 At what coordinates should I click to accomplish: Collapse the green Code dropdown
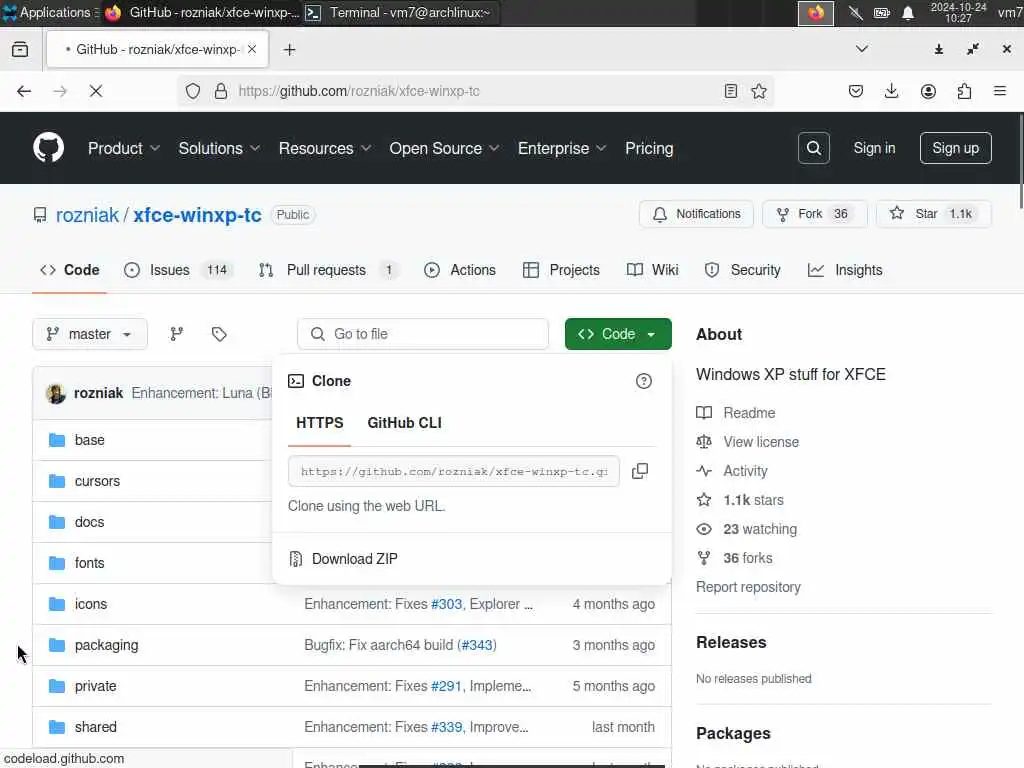[x=618, y=334]
